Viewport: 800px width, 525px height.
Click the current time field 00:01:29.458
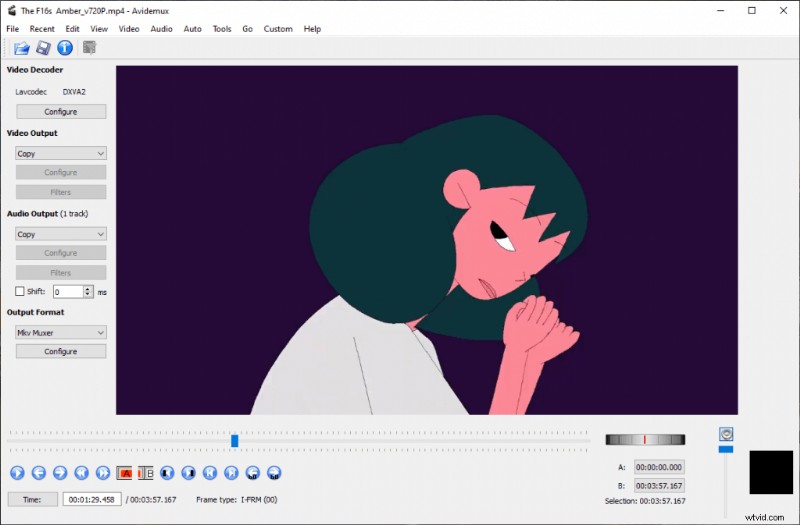point(92,499)
